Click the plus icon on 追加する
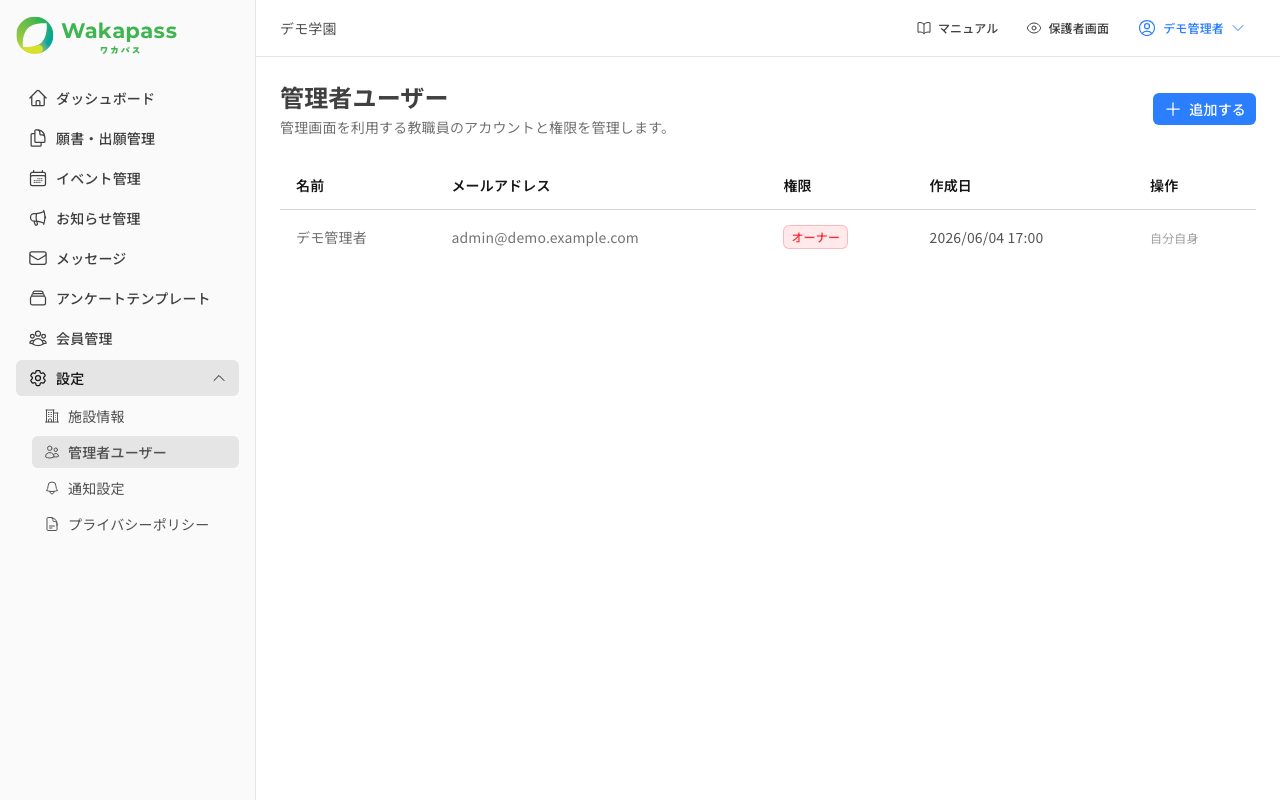The height and width of the screenshot is (800, 1280). click(1173, 109)
